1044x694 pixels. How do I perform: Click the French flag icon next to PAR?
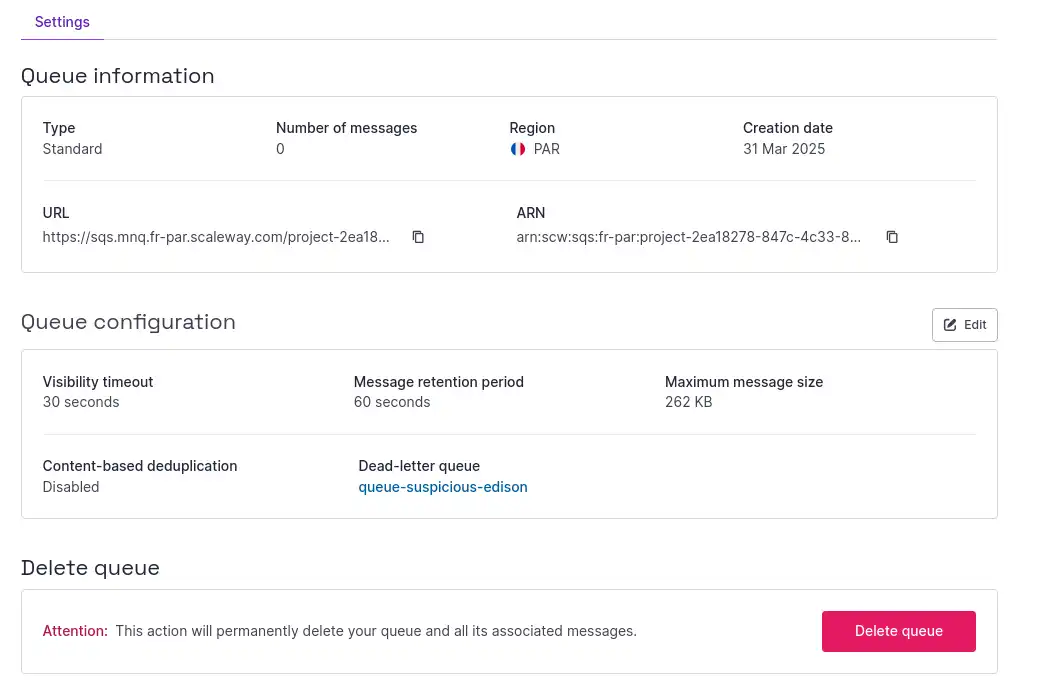[x=517, y=148]
